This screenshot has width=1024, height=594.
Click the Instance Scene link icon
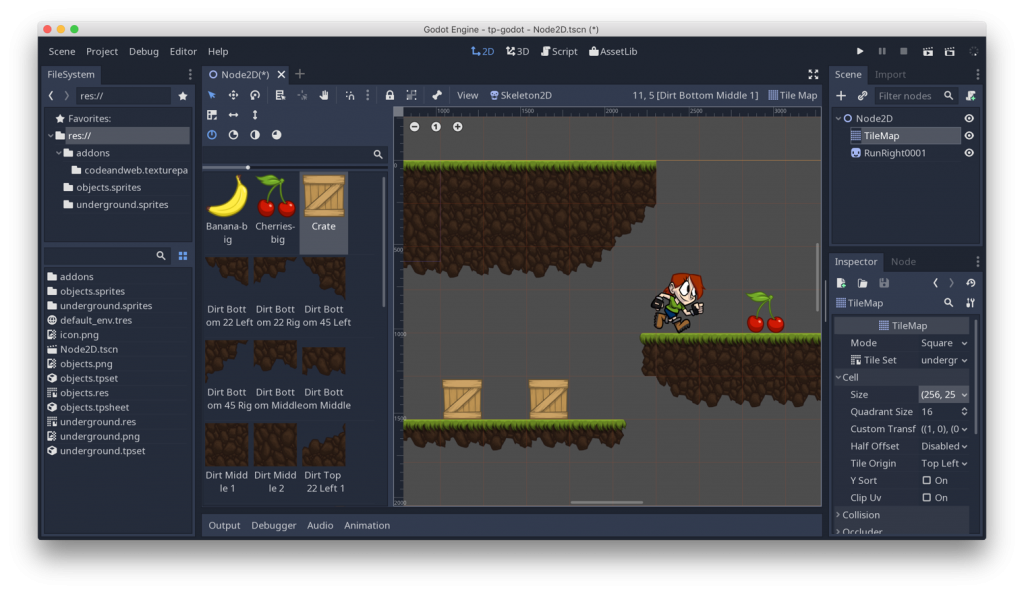click(863, 95)
